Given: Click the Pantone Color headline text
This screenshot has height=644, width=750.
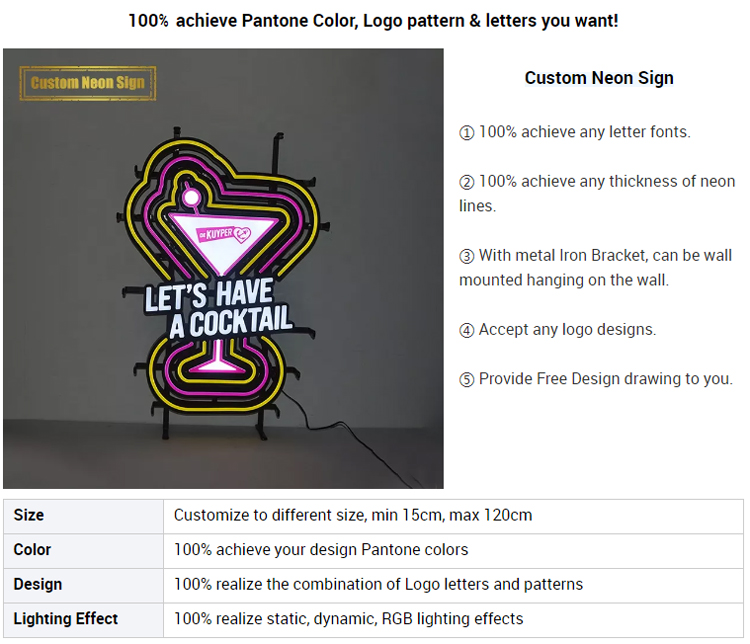Looking at the screenshot, I should [373, 21].
